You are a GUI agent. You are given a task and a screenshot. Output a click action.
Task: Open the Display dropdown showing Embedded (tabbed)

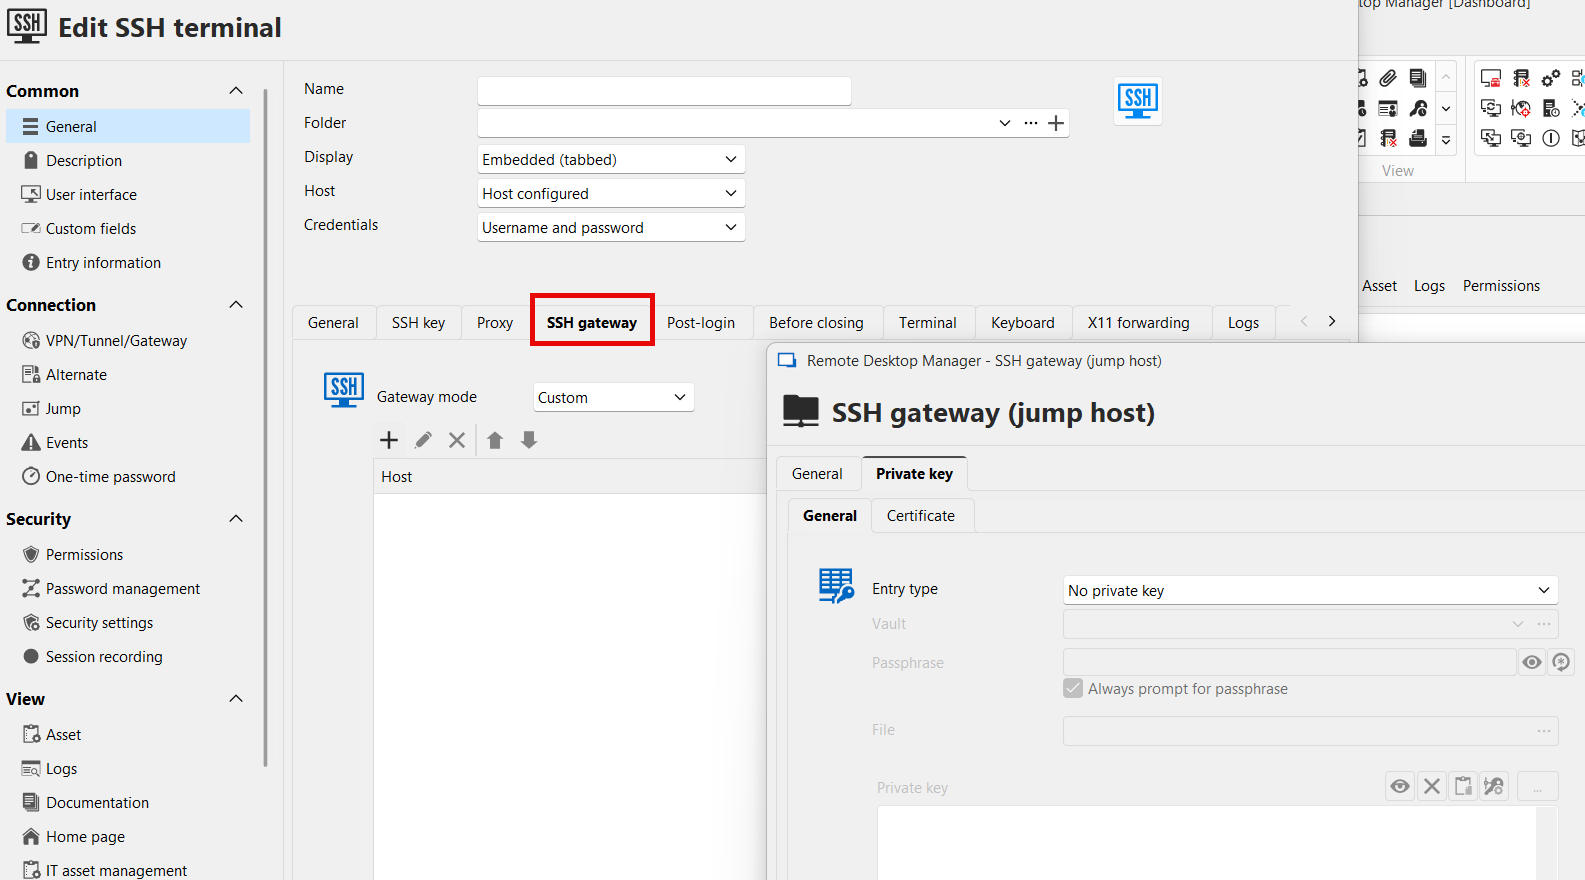coord(611,160)
